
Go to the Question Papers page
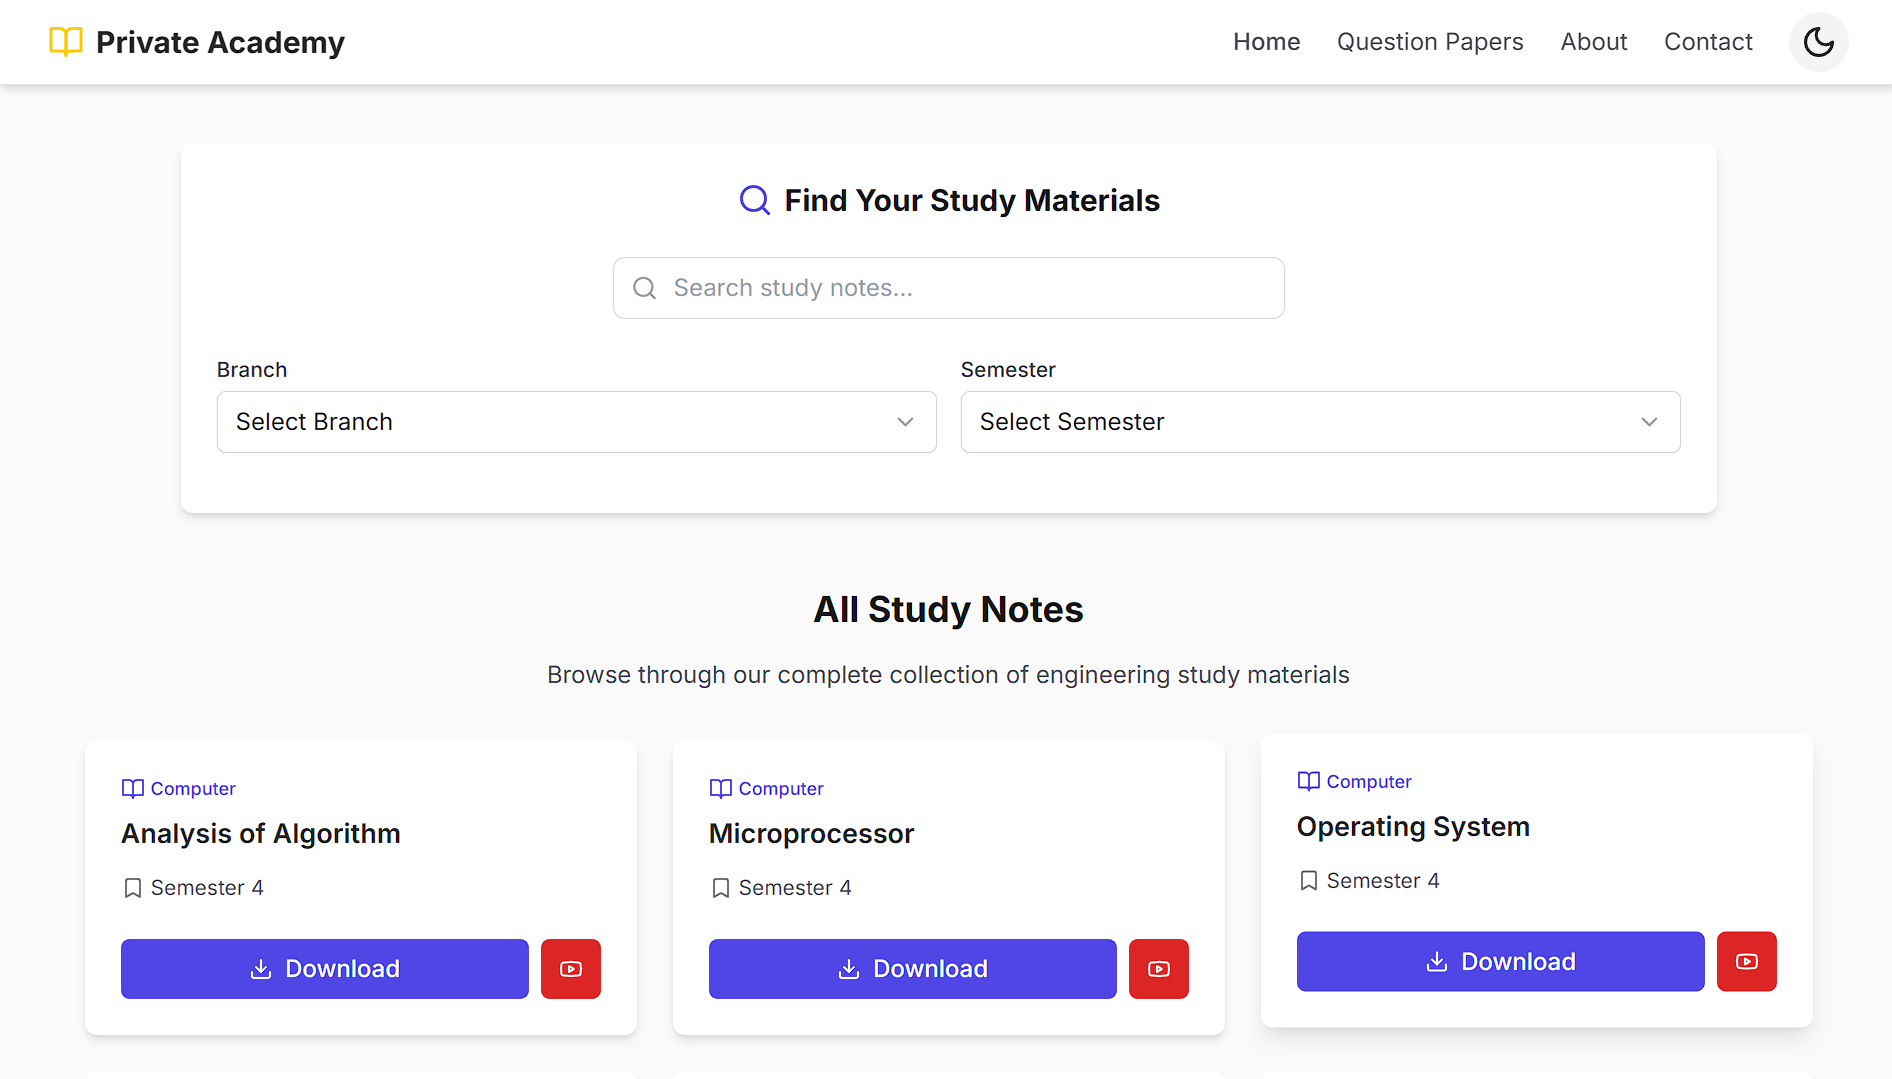point(1429,42)
